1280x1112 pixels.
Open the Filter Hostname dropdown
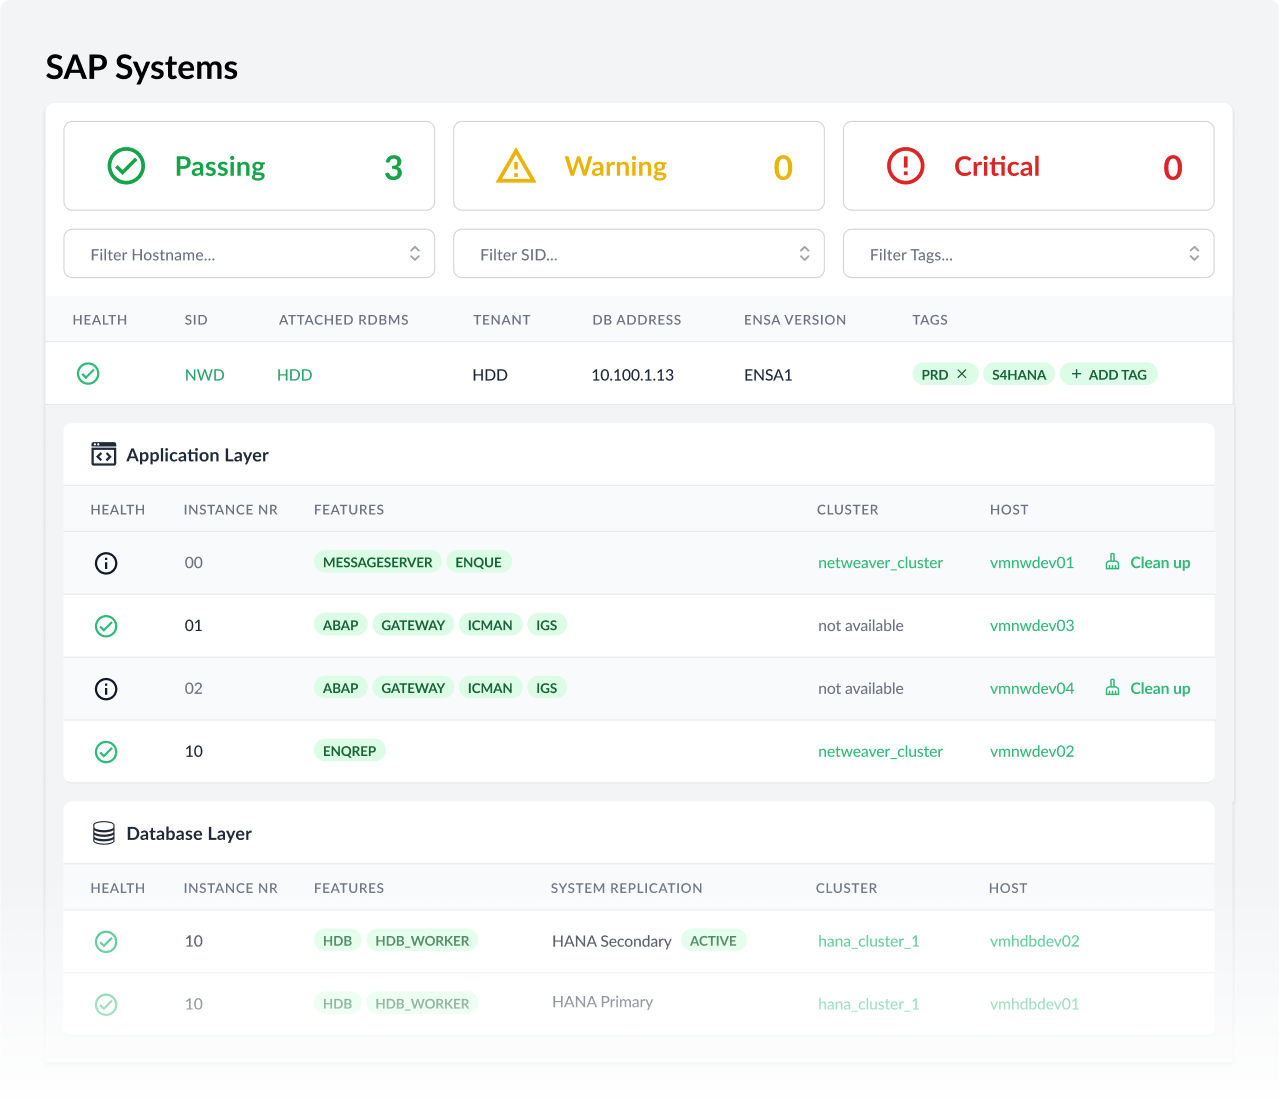pos(249,254)
